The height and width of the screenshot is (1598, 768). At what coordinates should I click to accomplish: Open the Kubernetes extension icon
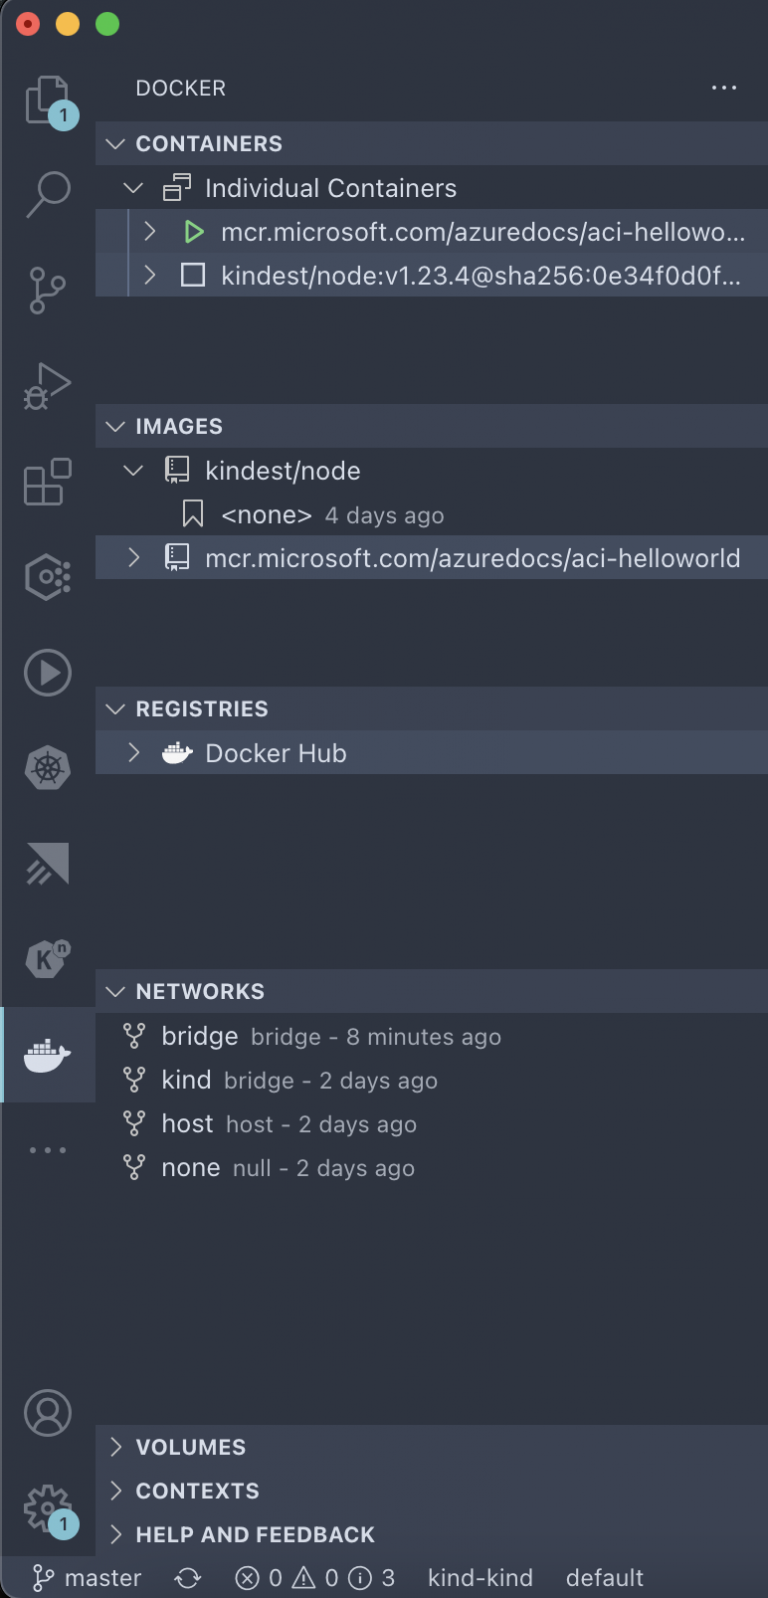tap(47, 768)
